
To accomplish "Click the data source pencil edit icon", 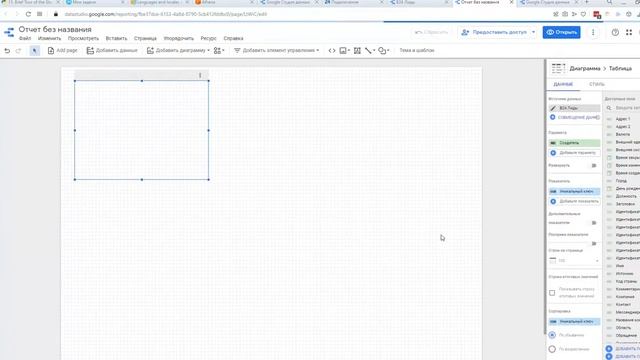I will (553, 108).
